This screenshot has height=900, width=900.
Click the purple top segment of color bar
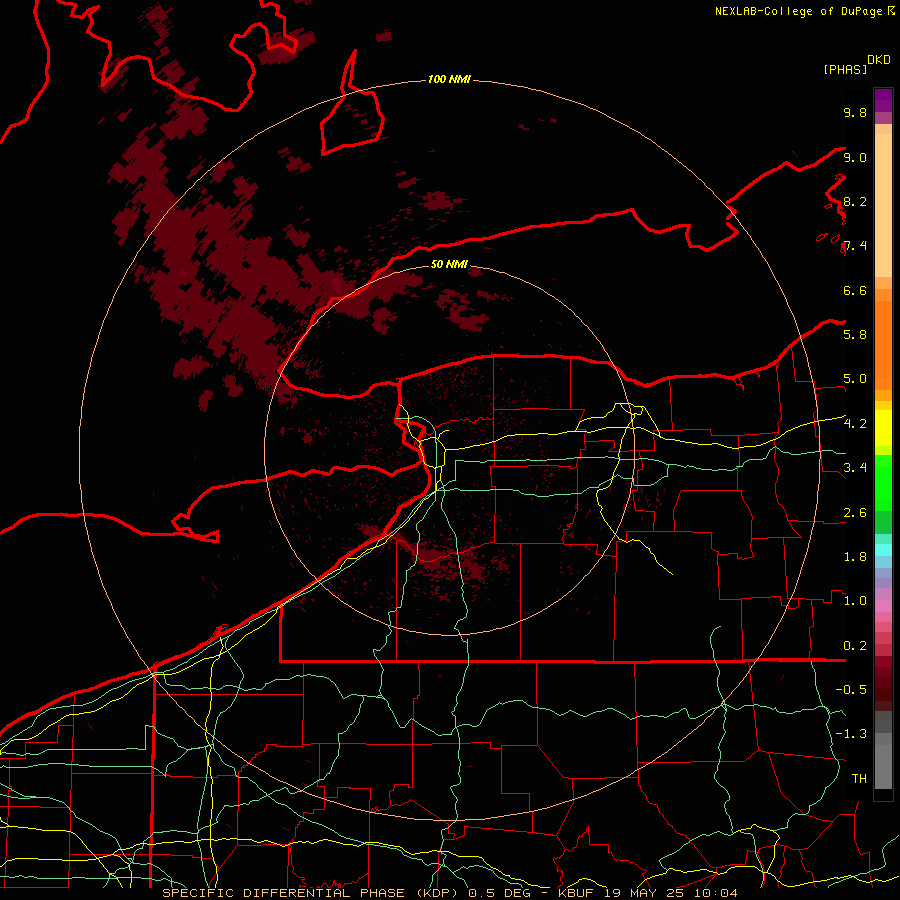click(x=883, y=100)
